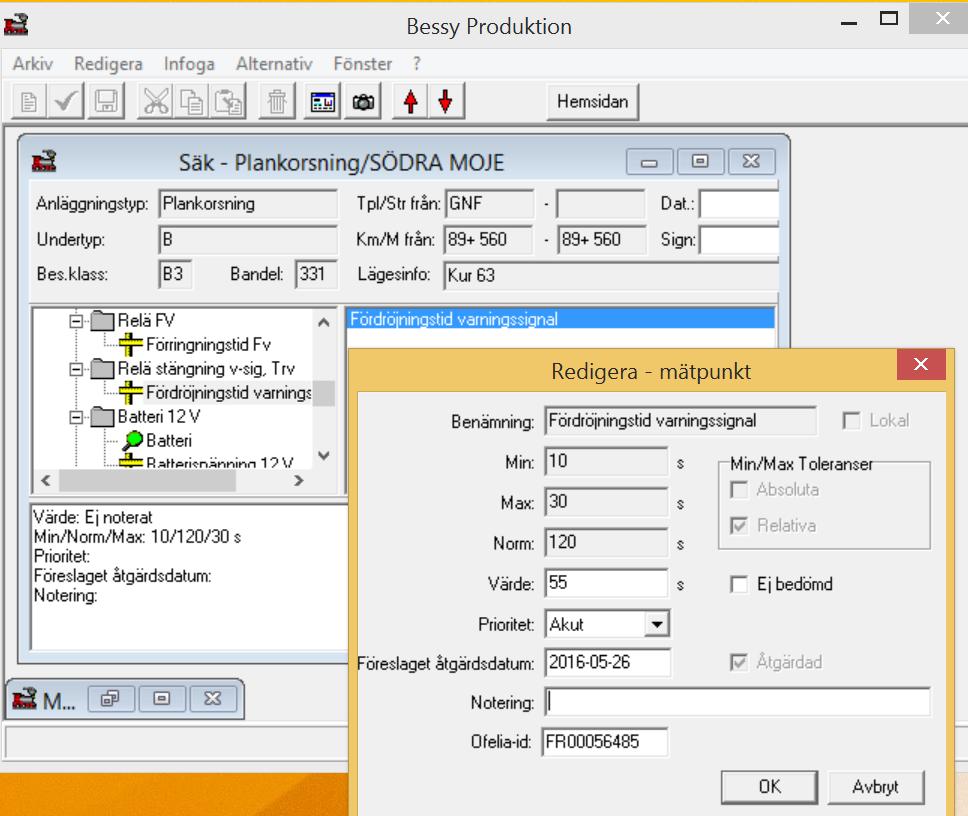Click the tree scroll up arrow
Viewport: 968px width, 816px height.
pos(323,322)
